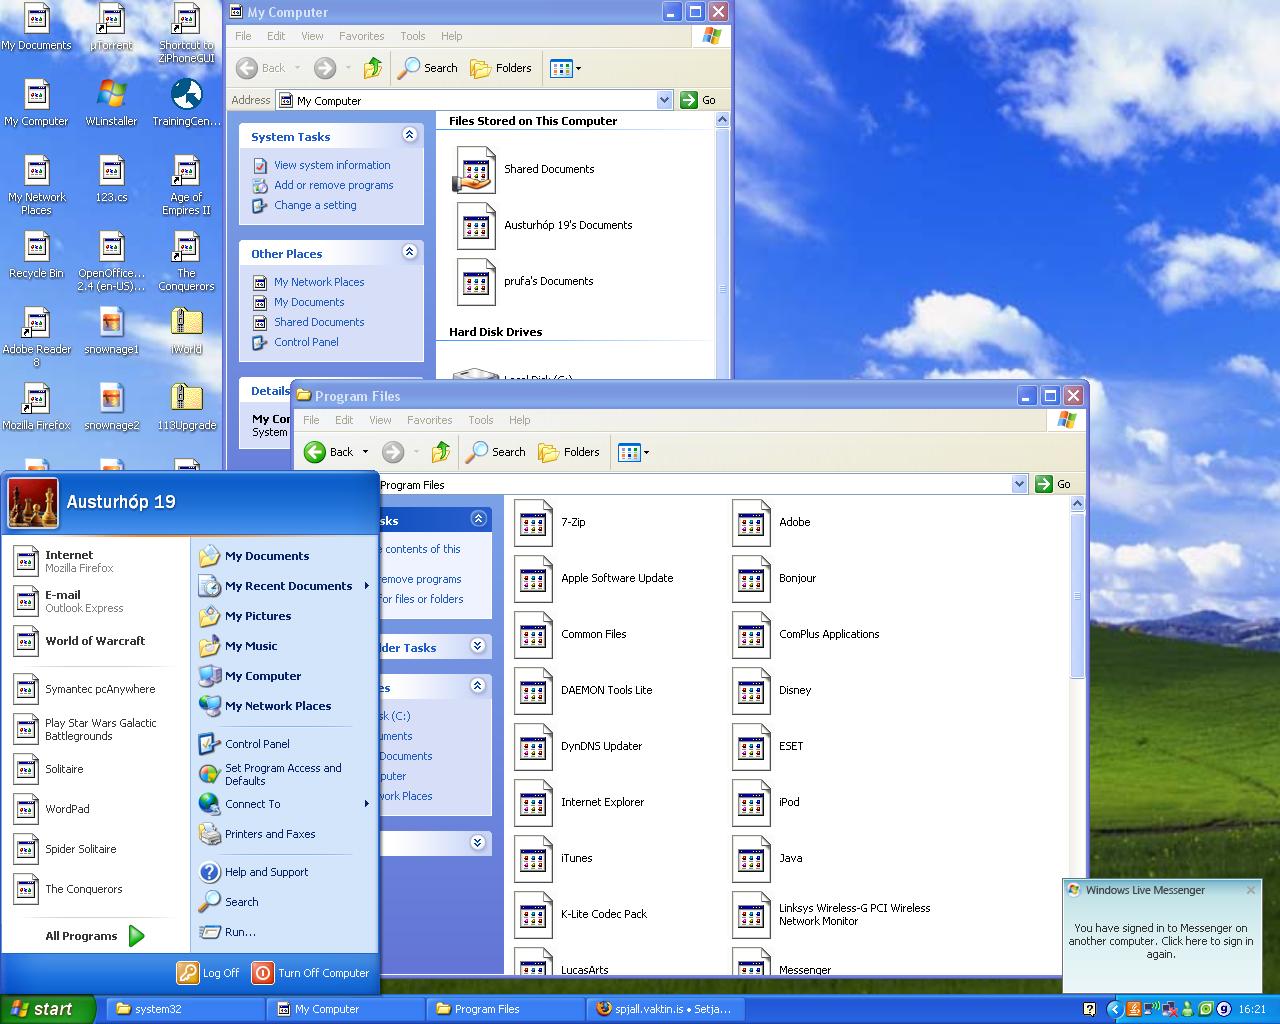This screenshot has width=1280, height=1024.
Task: Collapse the Other Places panel
Action: pyautogui.click(x=409, y=252)
